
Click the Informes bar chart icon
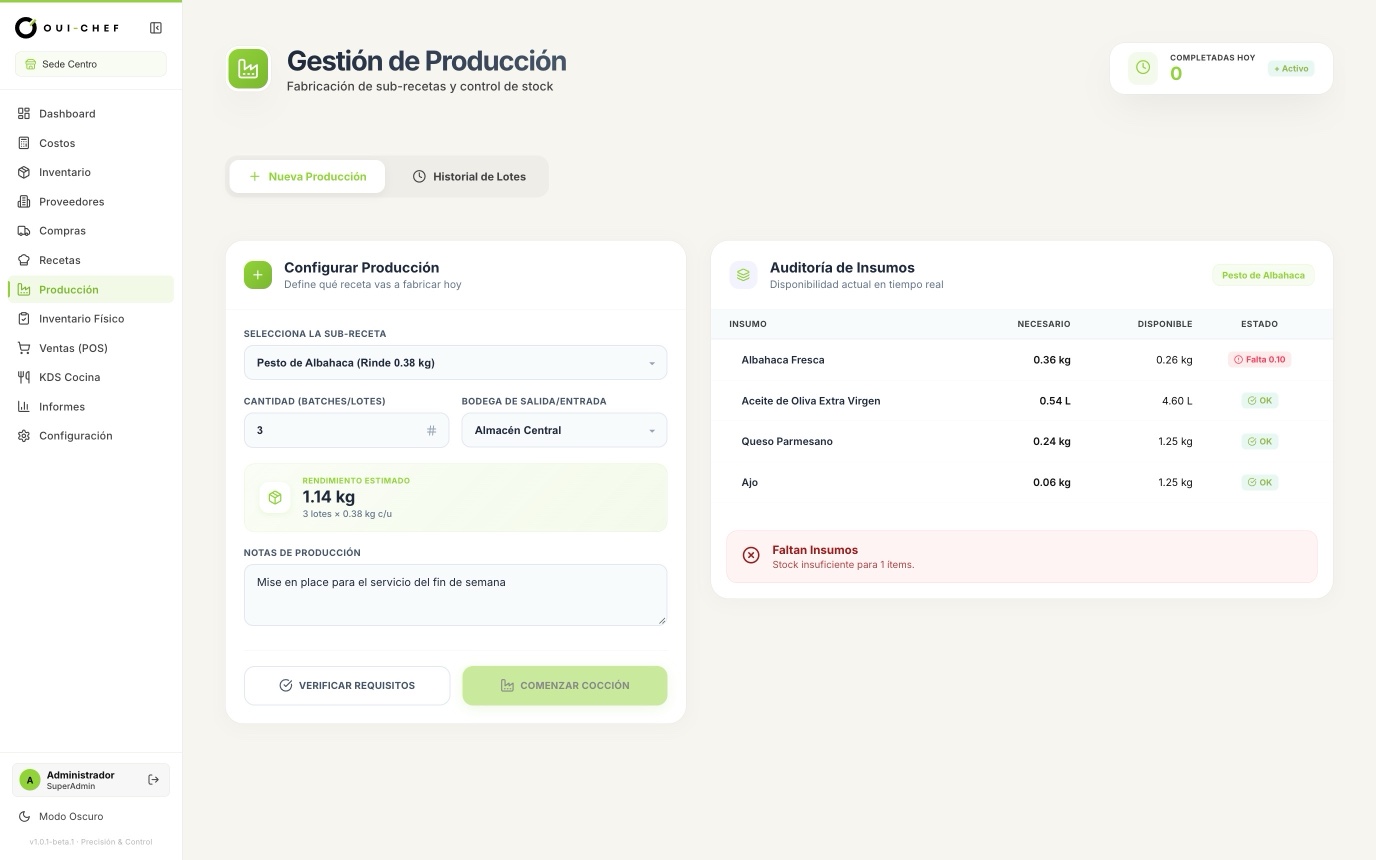pyautogui.click(x=24, y=407)
